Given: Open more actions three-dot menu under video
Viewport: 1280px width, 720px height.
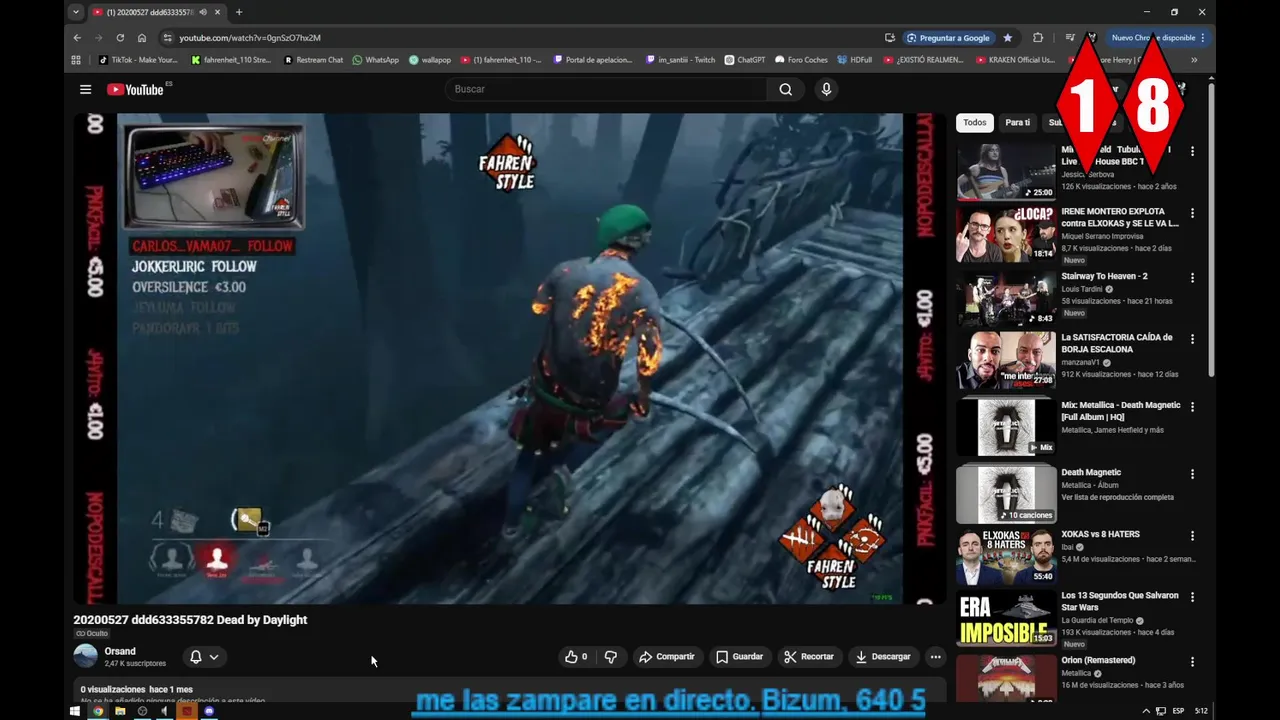Looking at the screenshot, I should 935,657.
